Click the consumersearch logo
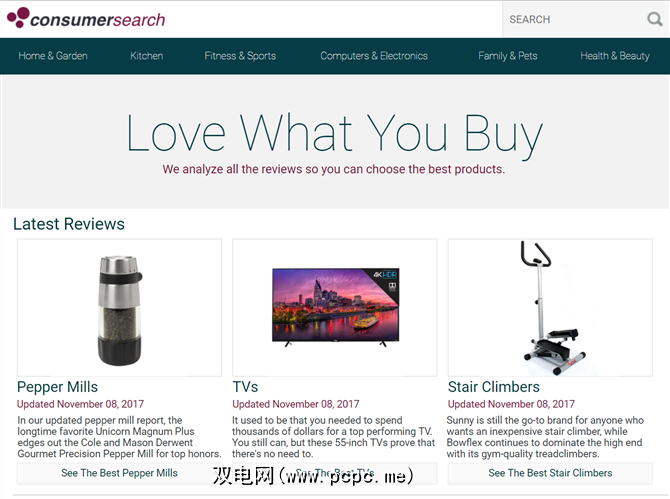The width and height of the screenshot is (670, 499). click(86, 18)
